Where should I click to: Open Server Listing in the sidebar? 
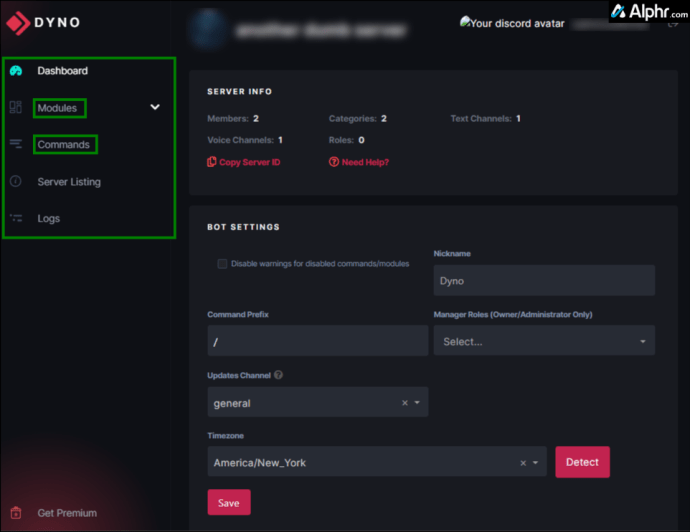(69, 182)
